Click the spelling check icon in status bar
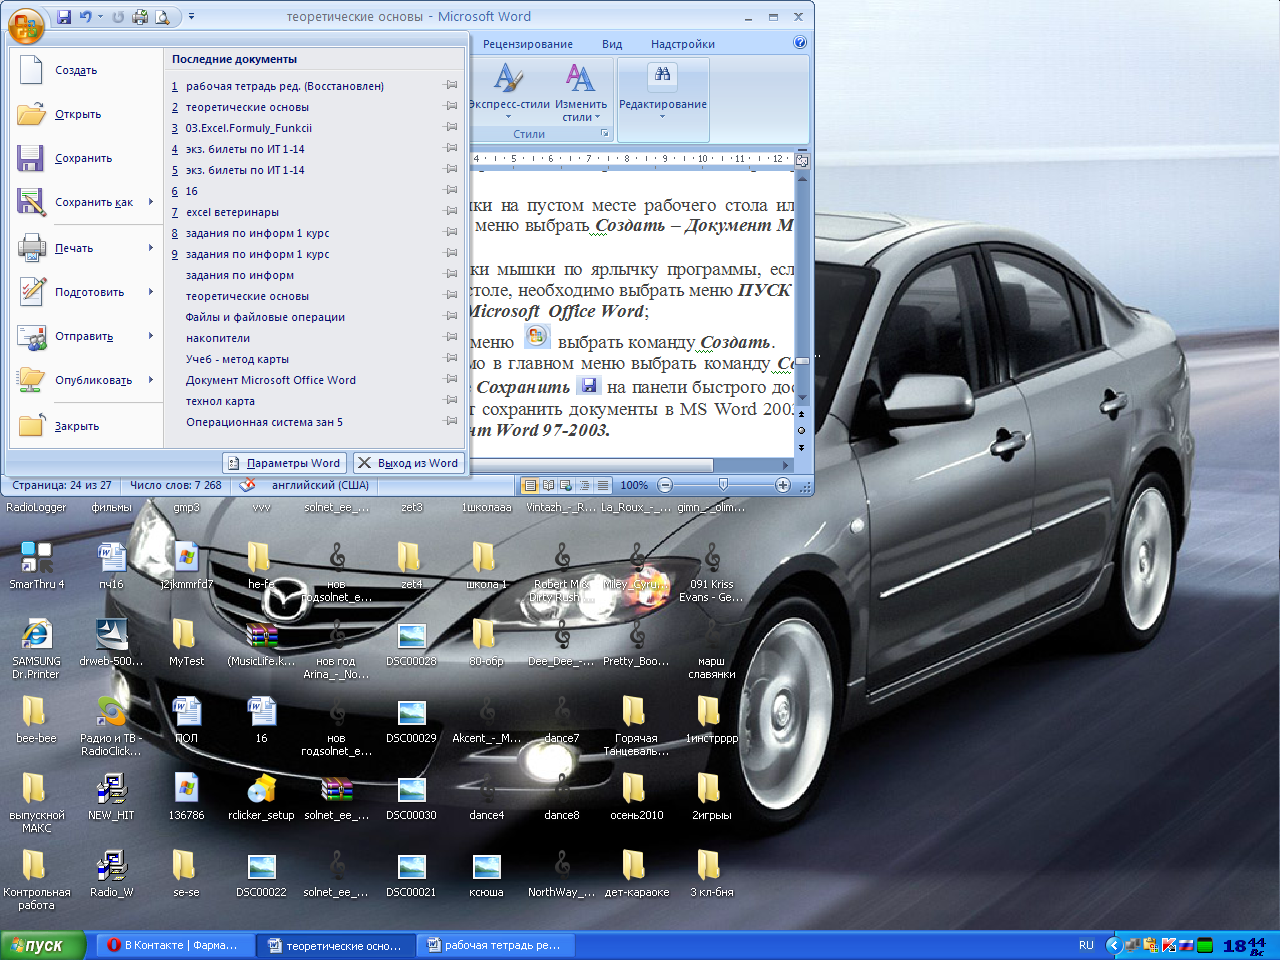This screenshot has width=1280, height=960. (x=247, y=485)
